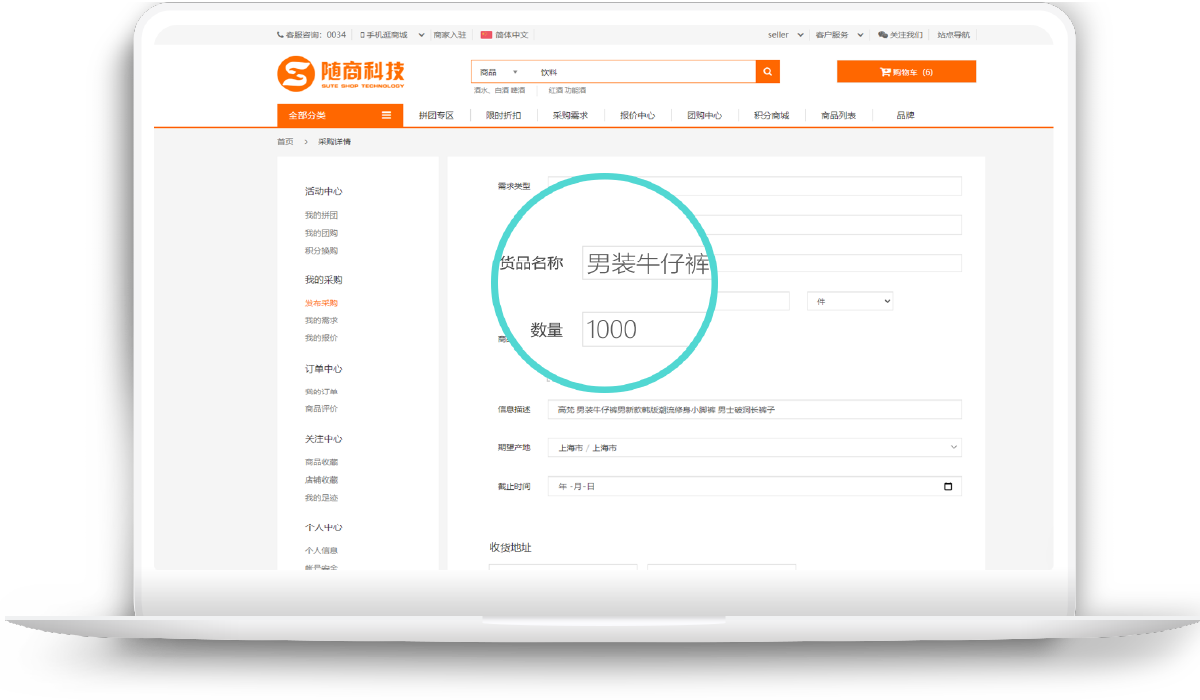Click the 关注中心 sidebar heading
The height and width of the screenshot is (700, 1200).
point(323,439)
